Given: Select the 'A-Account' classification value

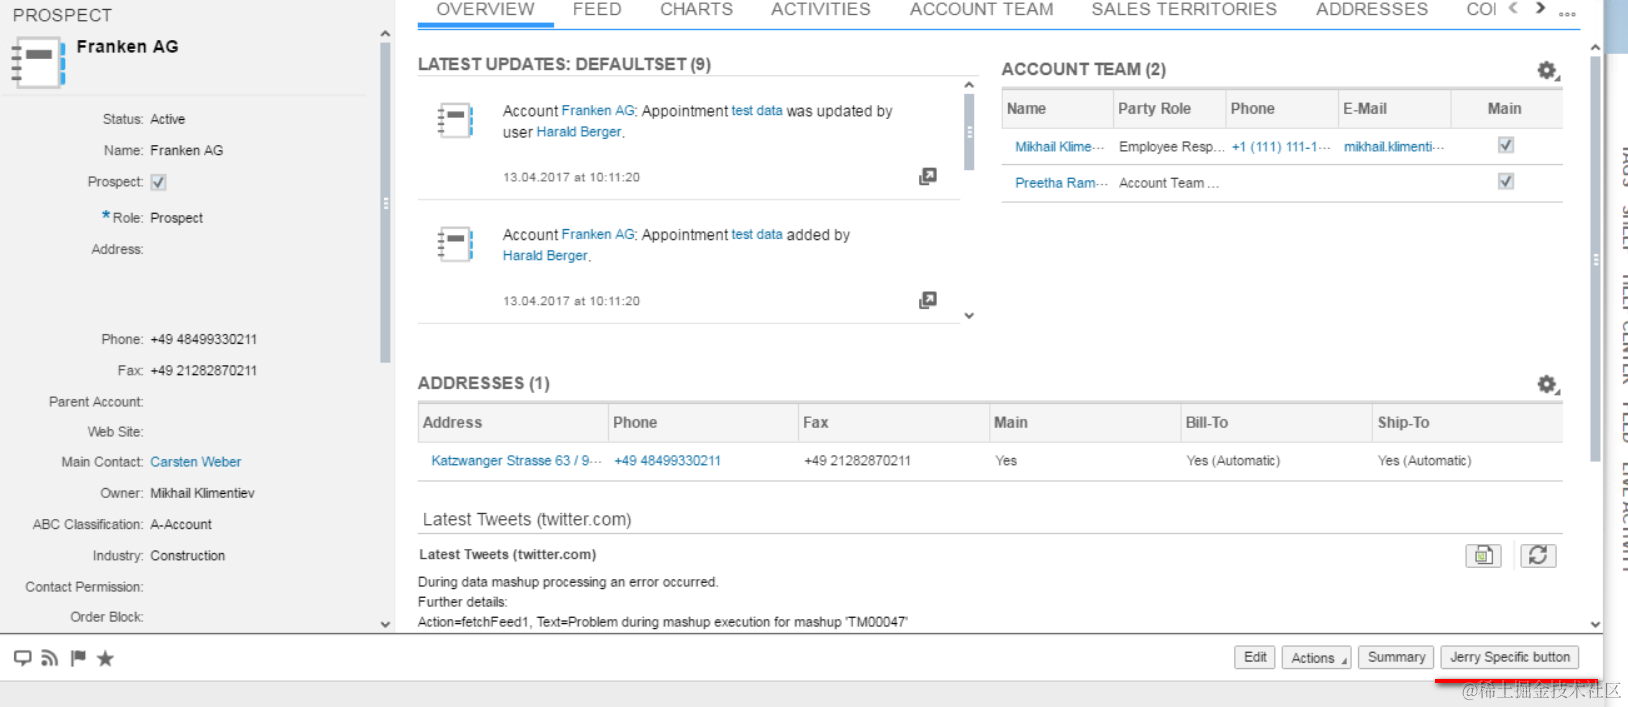Looking at the screenshot, I should click(181, 524).
